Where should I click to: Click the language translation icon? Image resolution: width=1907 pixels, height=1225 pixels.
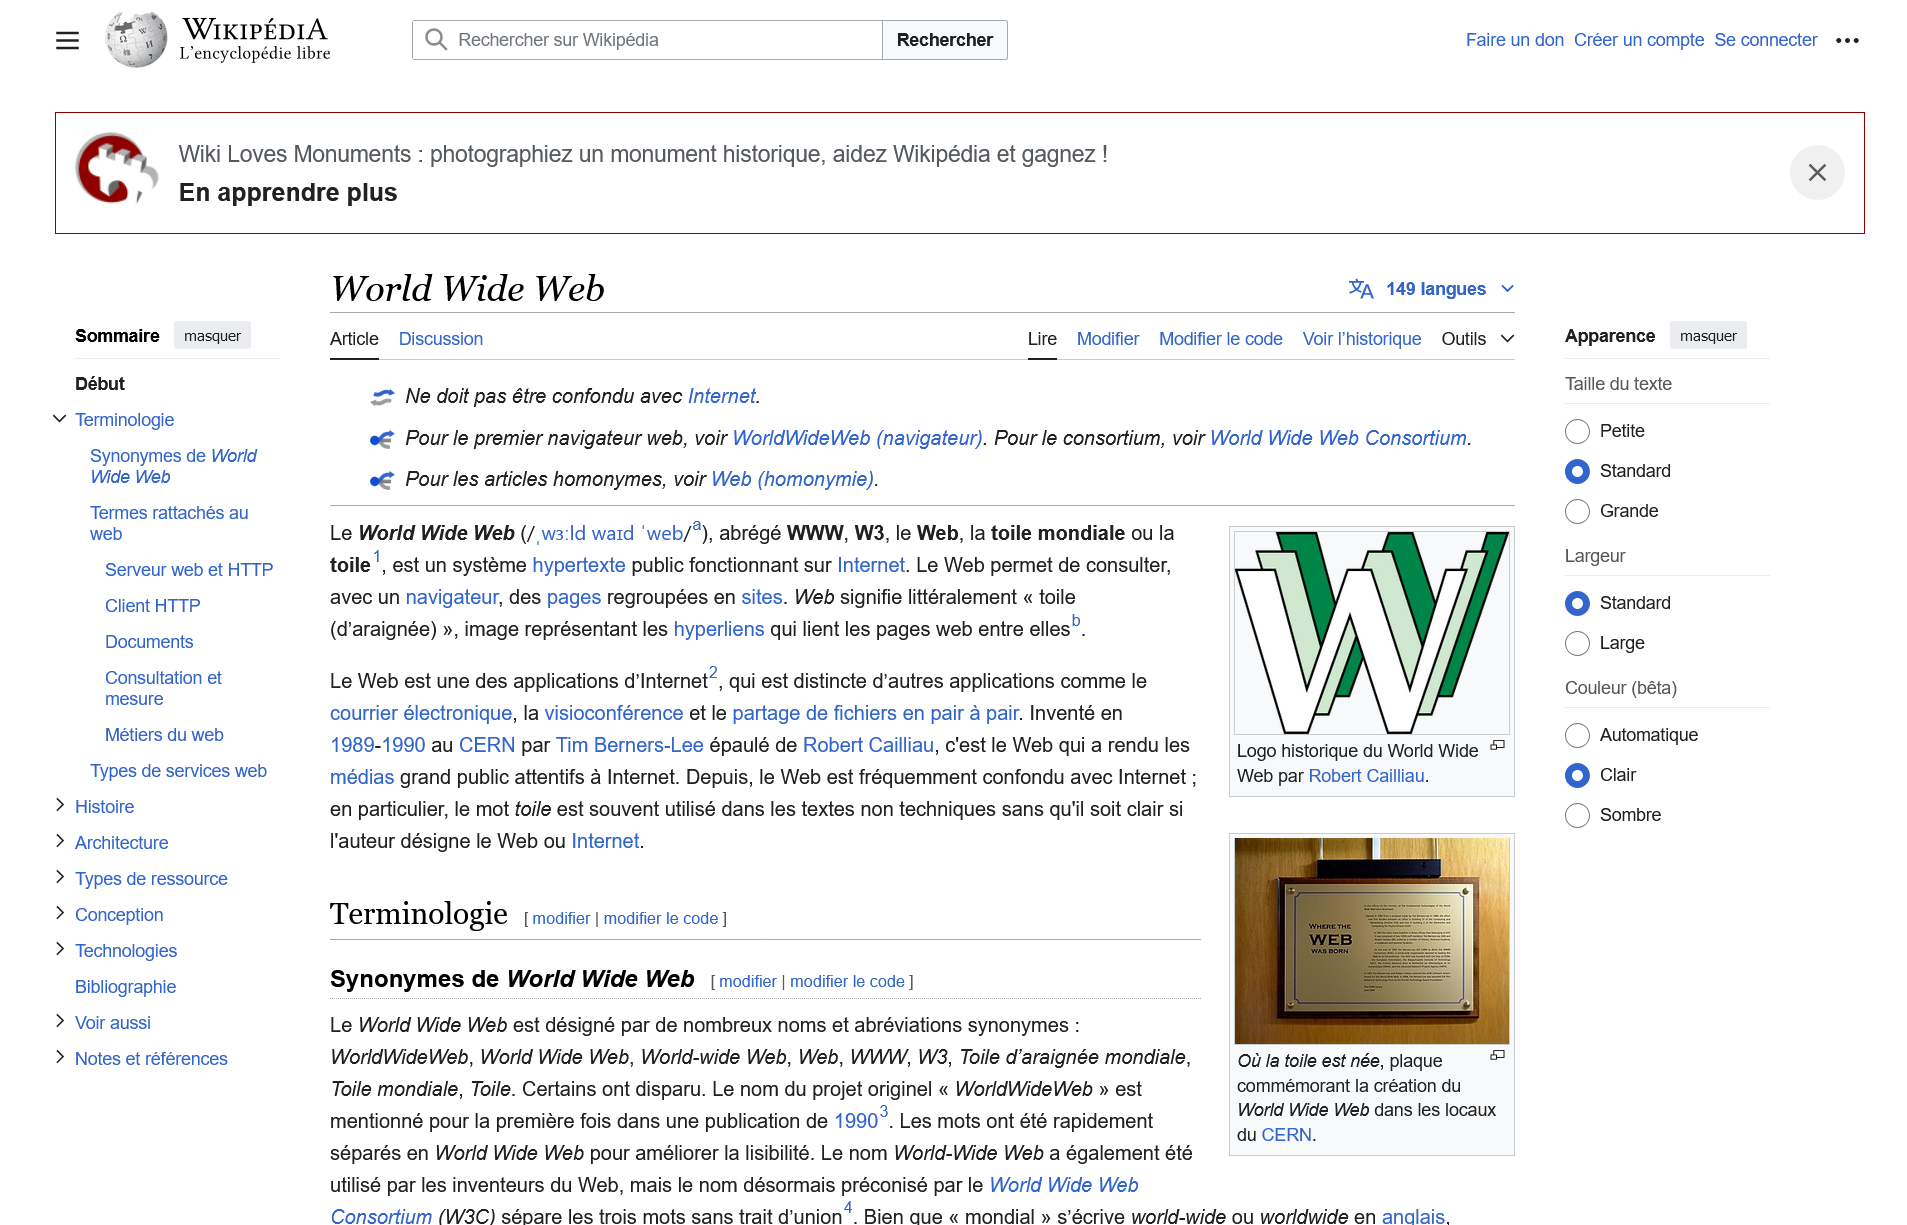point(1360,289)
